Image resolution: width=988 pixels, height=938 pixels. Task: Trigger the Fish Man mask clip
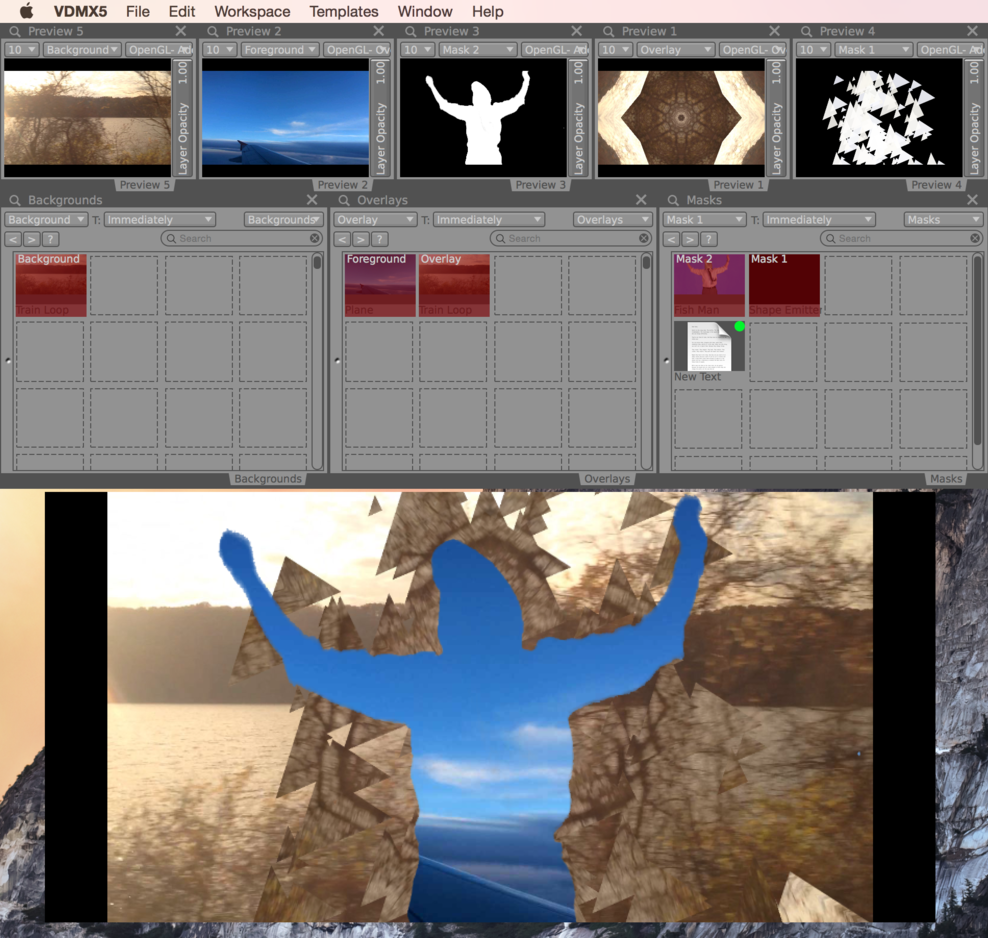(709, 285)
